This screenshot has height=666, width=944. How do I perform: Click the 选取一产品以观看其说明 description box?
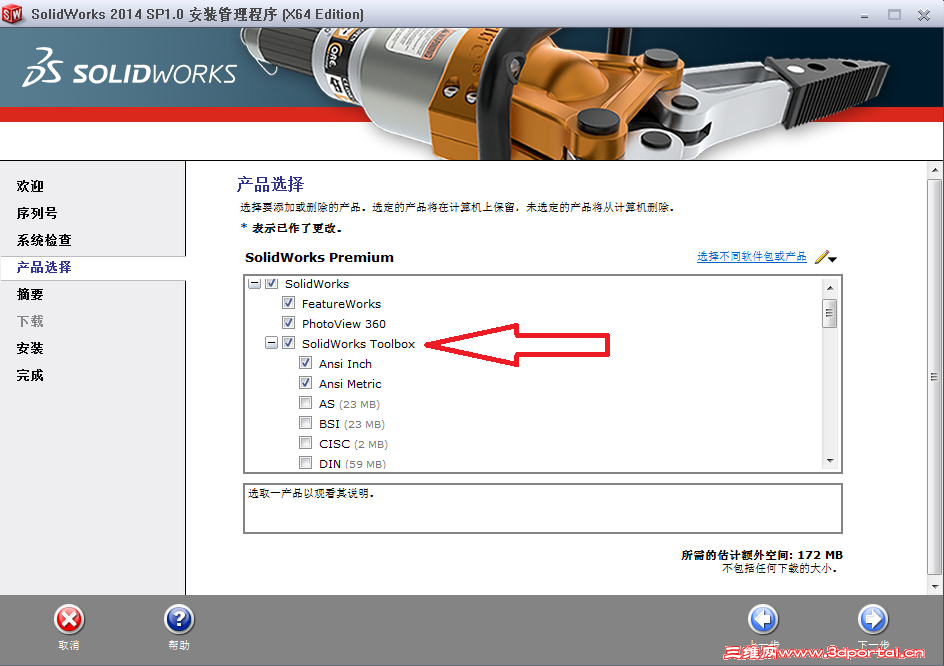(x=542, y=508)
